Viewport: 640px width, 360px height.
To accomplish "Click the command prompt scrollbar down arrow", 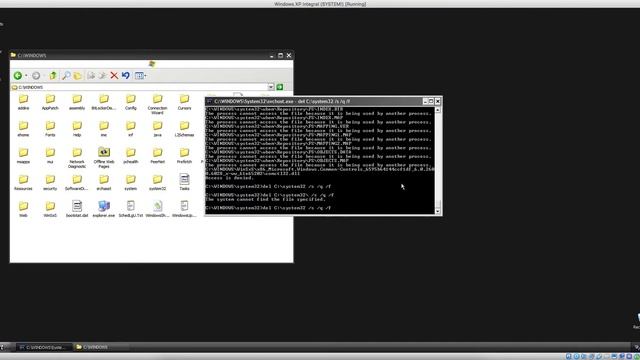I will coord(438,211).
